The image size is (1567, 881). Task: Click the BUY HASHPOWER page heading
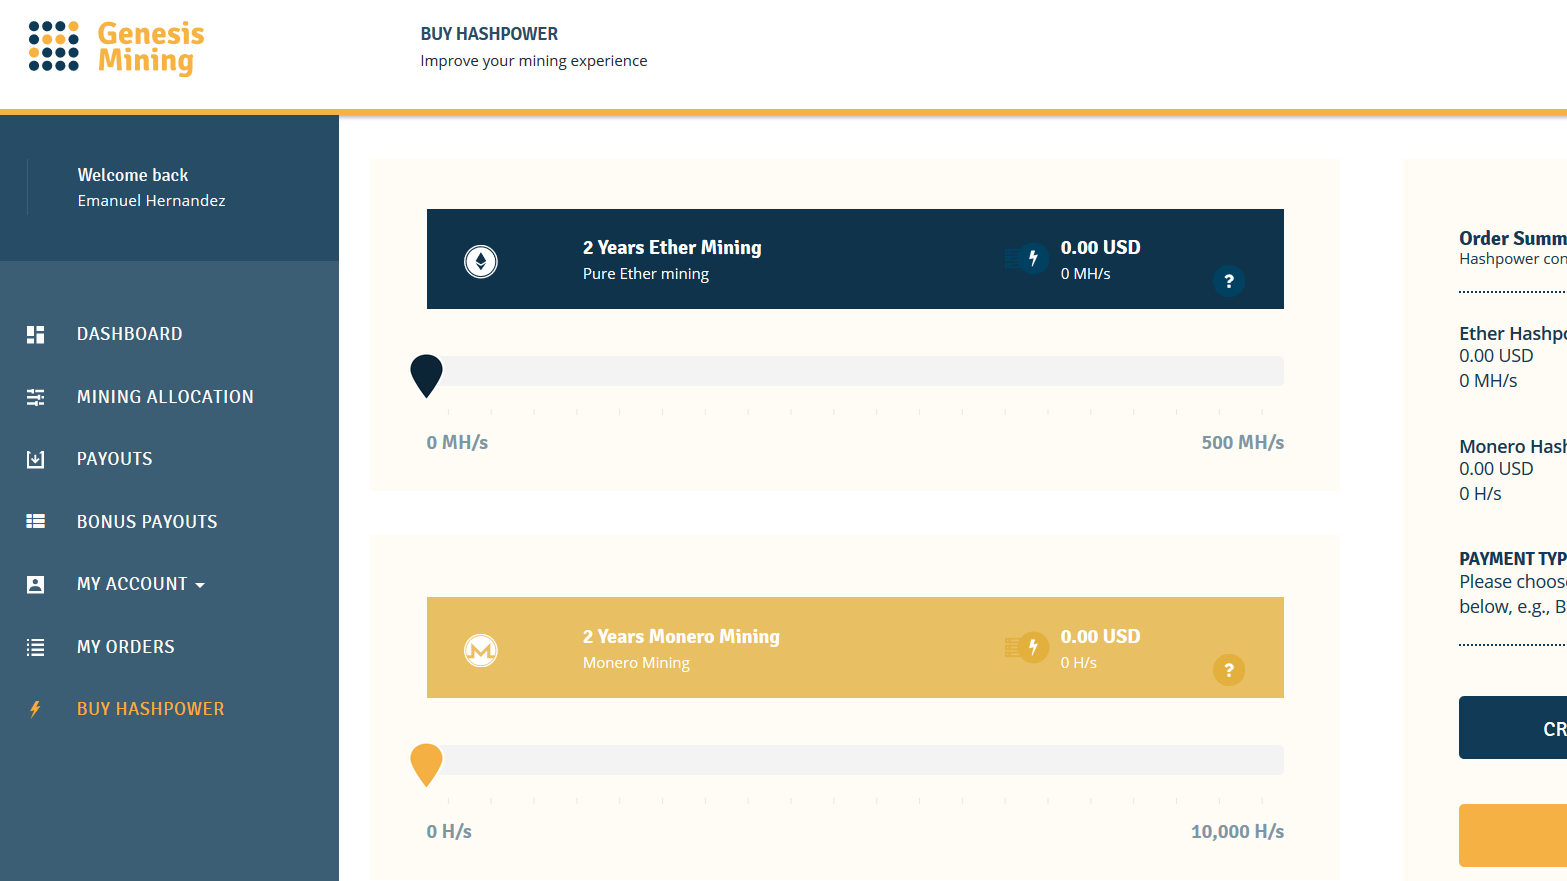(489, 34)
